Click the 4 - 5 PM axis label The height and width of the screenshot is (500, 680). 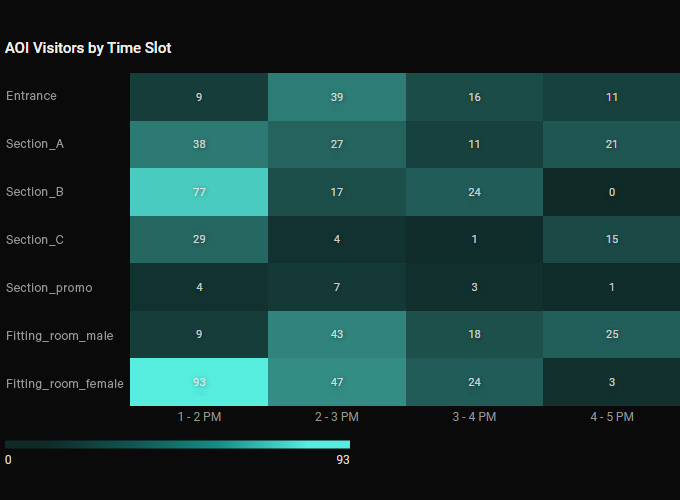(x=612, y=417)
